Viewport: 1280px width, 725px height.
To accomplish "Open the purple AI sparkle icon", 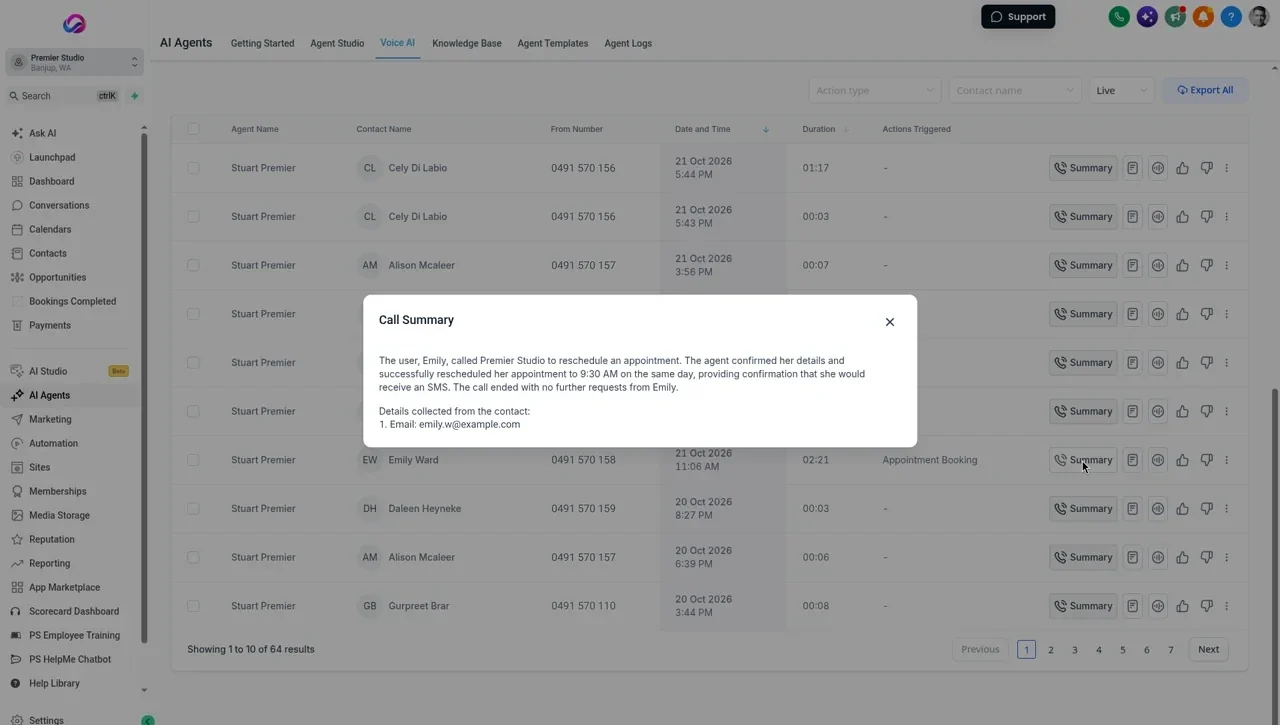I will (1147, 17).
